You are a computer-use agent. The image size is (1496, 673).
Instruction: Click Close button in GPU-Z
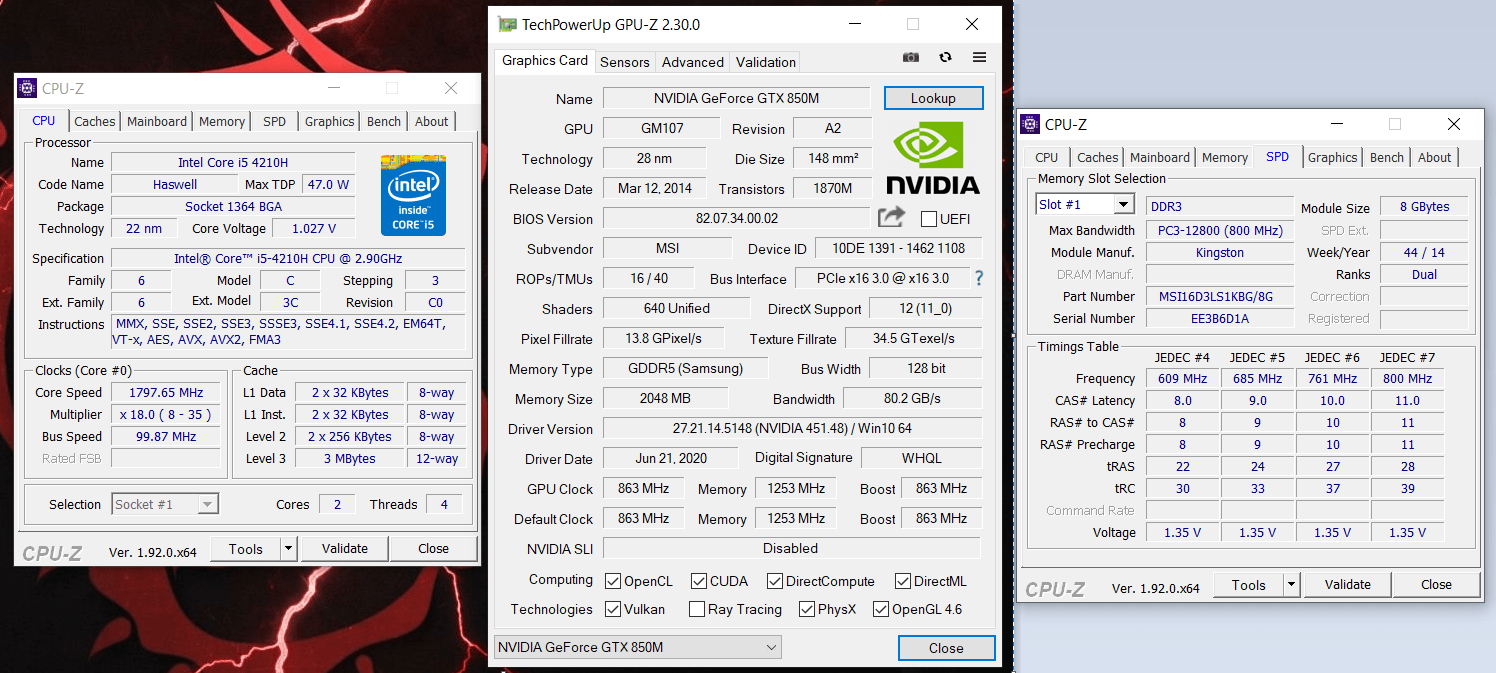coord(946,648)
